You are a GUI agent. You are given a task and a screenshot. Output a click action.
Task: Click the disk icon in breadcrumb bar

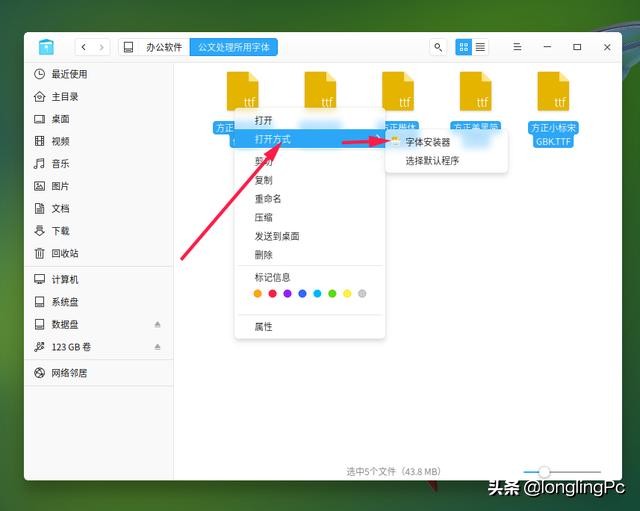[129, 47]
